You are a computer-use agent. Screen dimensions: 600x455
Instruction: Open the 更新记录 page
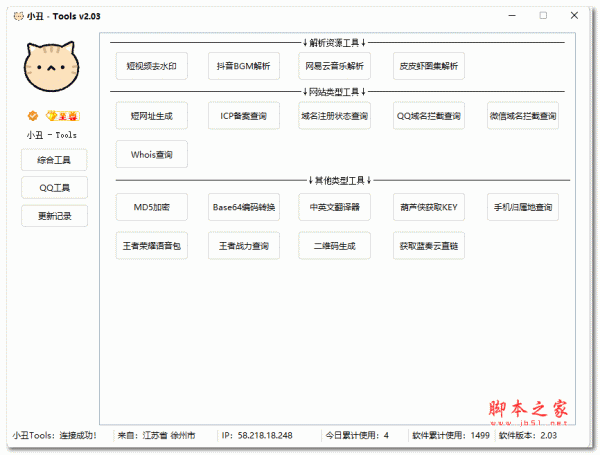pyautogui.click(x=54, y=216)
